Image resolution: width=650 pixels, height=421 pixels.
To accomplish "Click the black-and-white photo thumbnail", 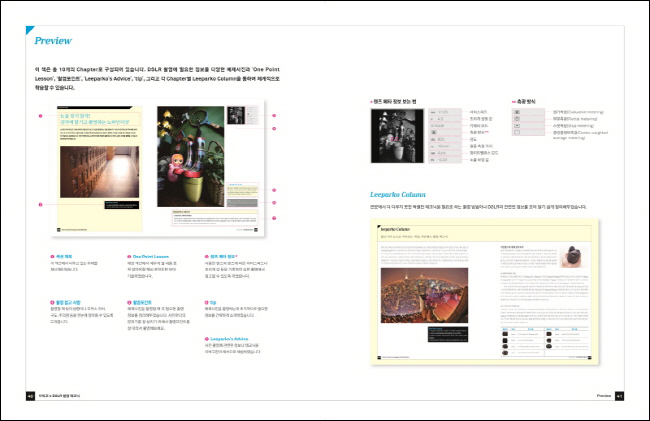I will (x=397, y=134).
